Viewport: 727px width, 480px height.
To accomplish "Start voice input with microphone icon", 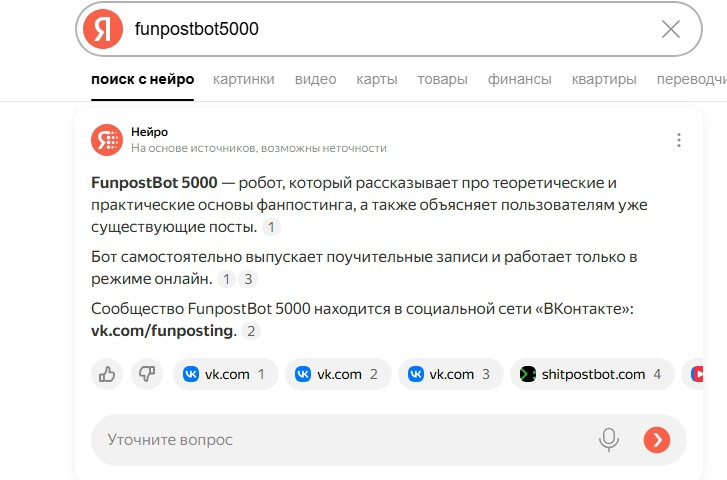I will tap(608, 439).
